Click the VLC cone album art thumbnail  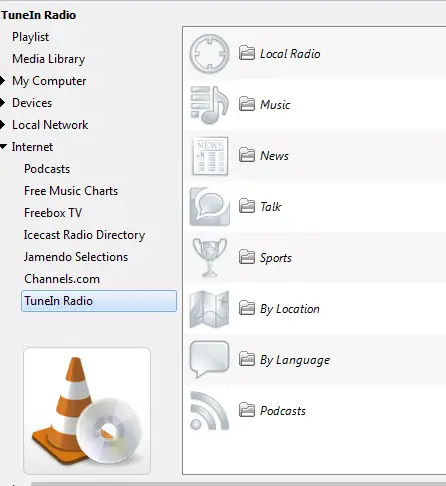coord(87,411)
